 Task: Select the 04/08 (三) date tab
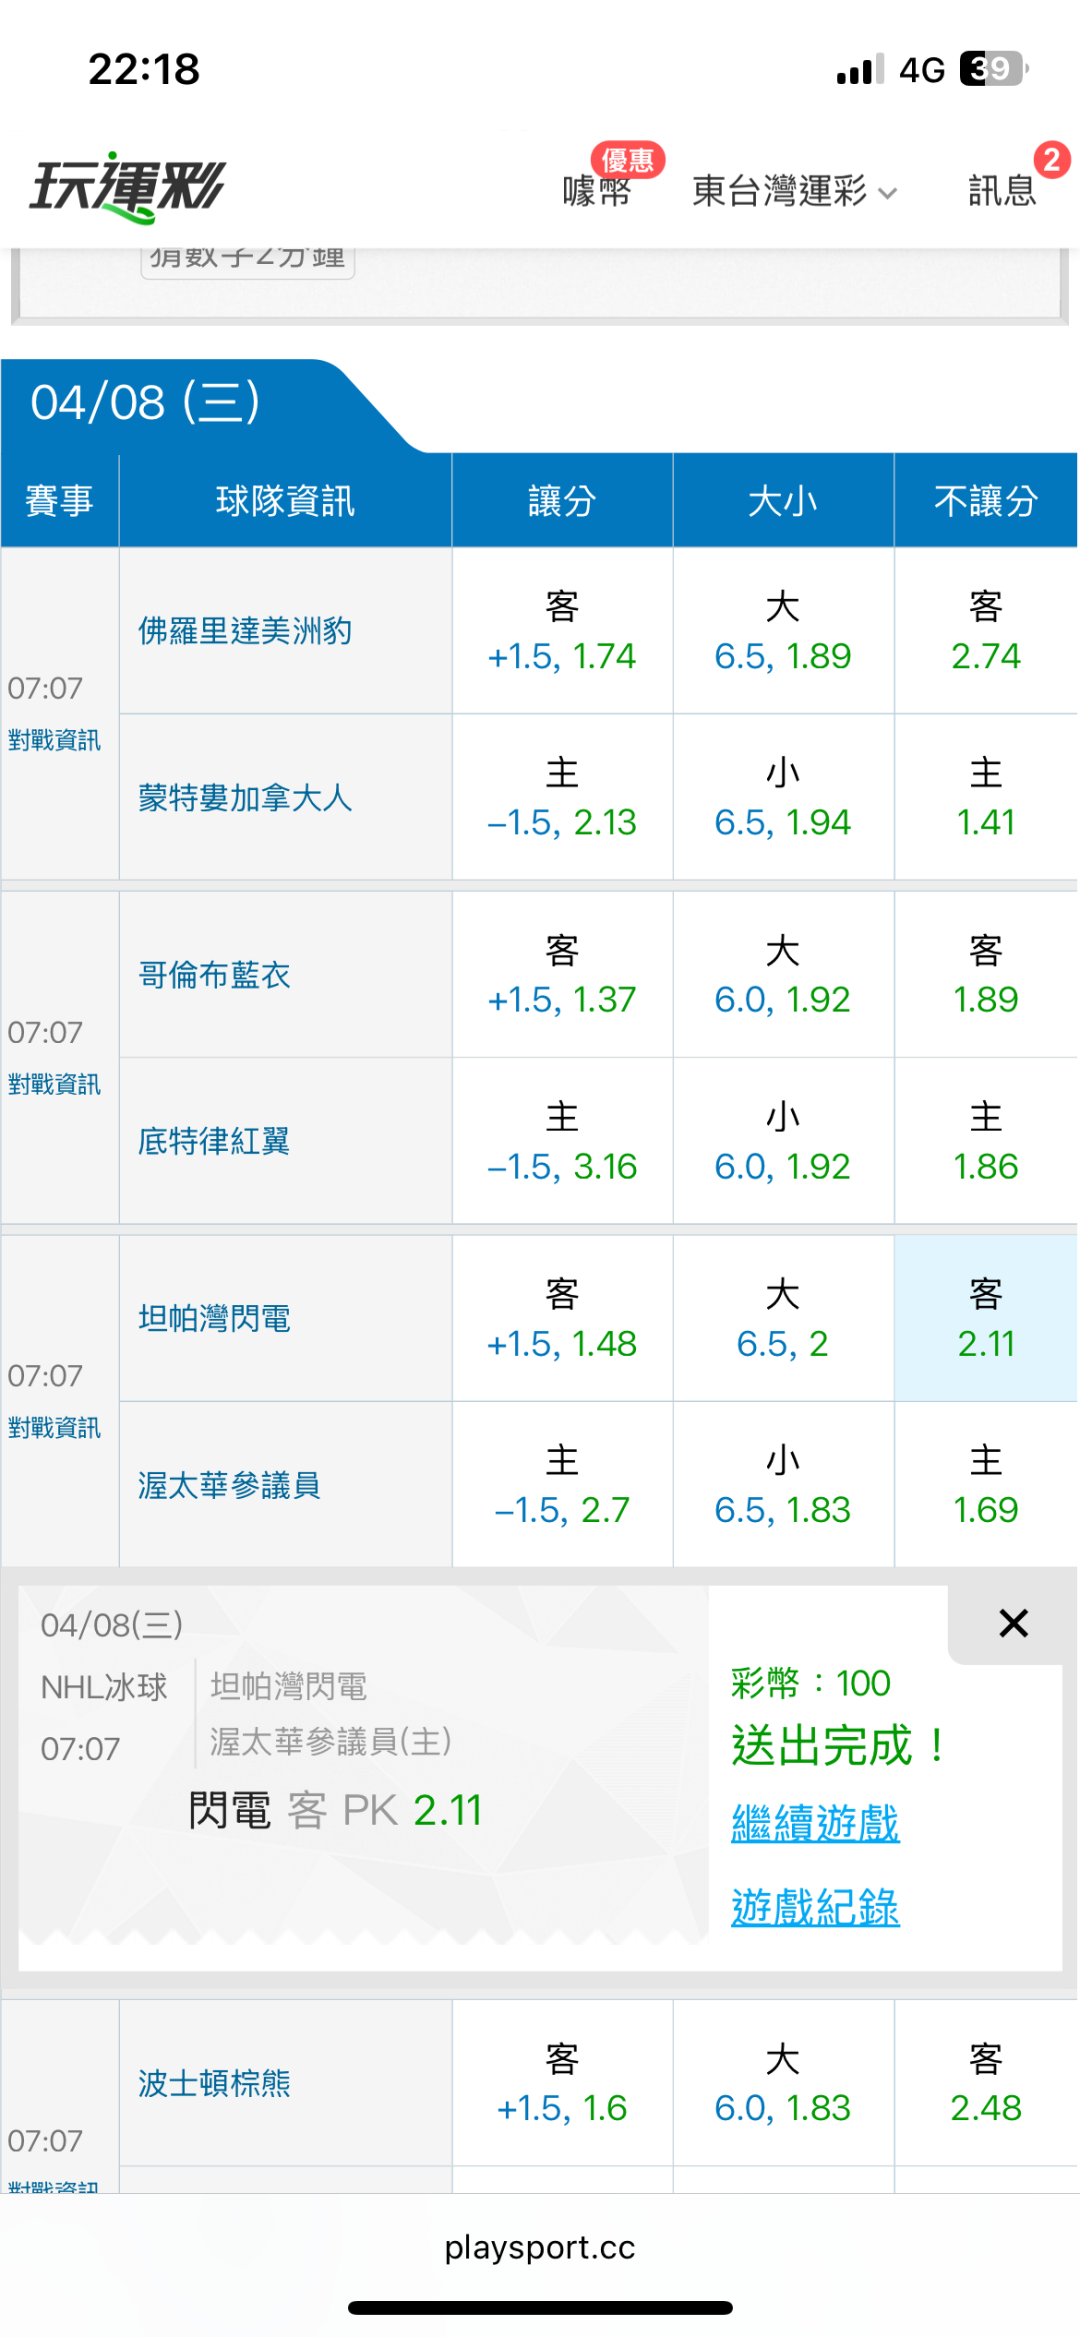pos(146,403)
